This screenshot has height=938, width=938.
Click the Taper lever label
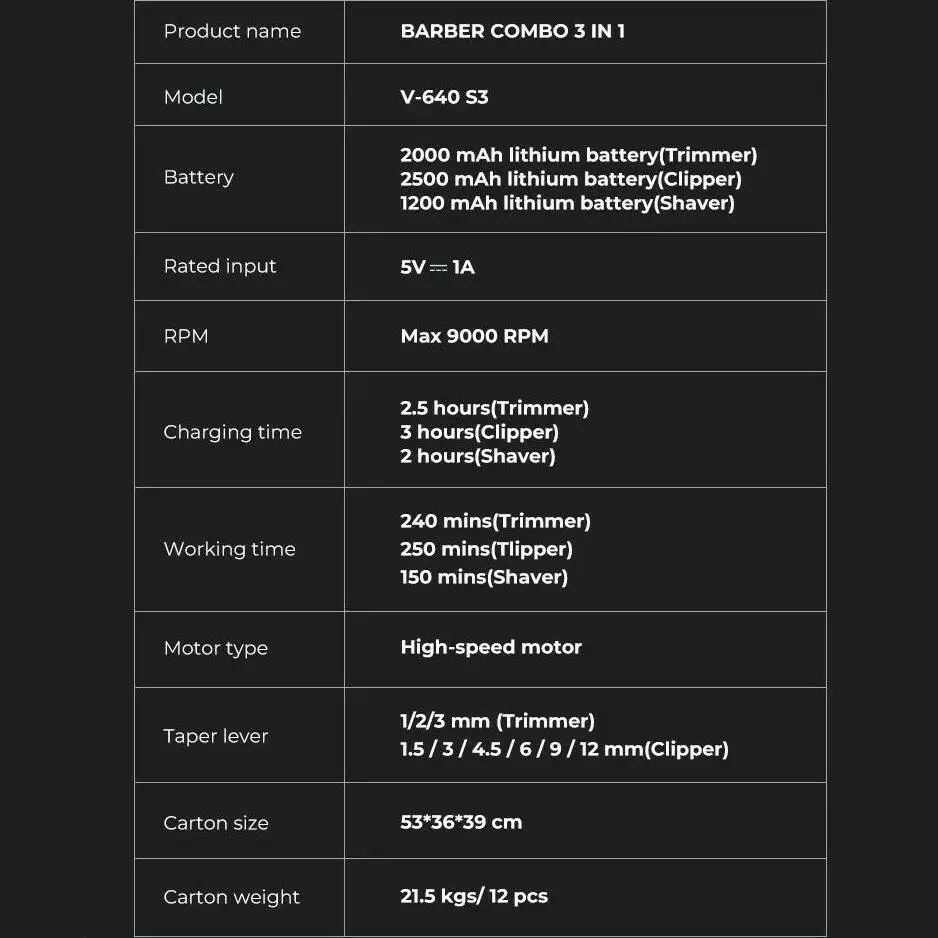pyautogui.click(x=216, y=737)
